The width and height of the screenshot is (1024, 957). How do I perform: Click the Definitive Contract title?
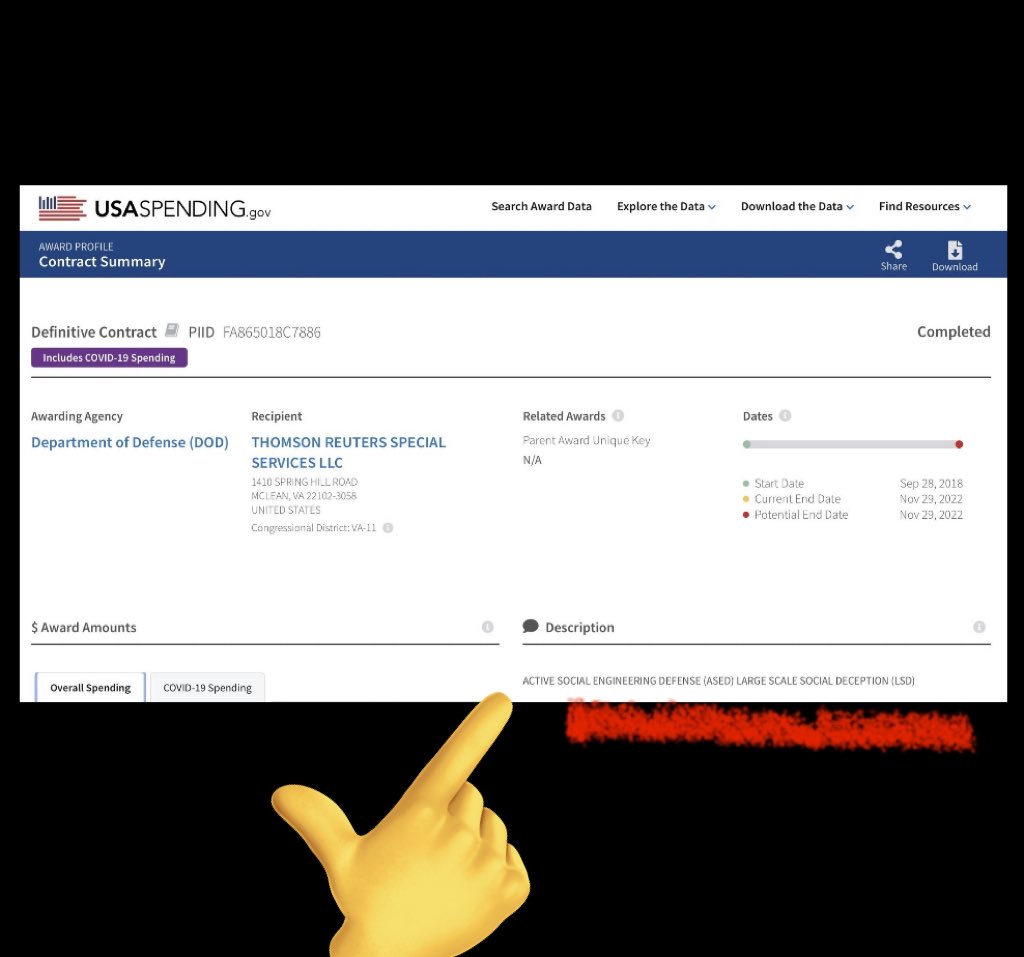pyautogui.click(x=94, y=332)
